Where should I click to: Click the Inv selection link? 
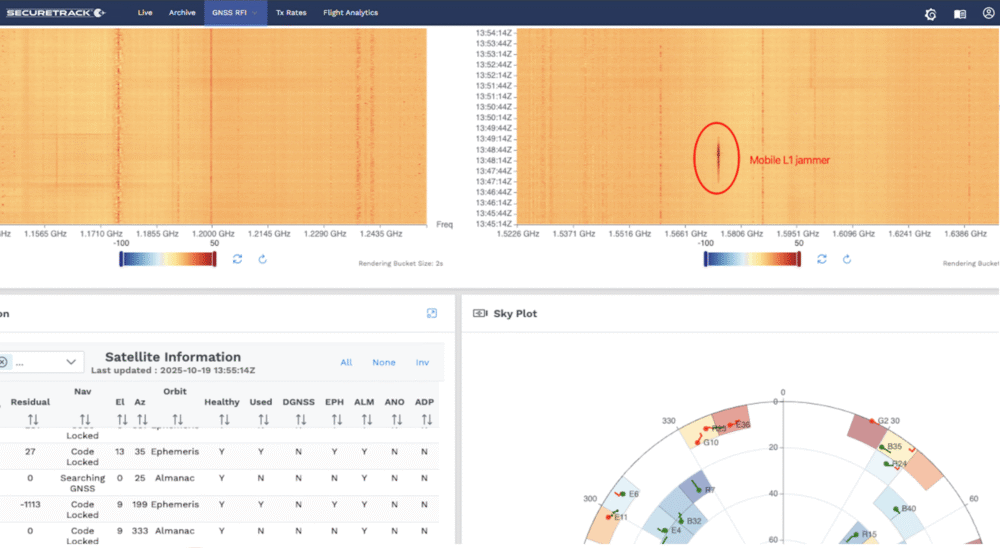[422, 362]
